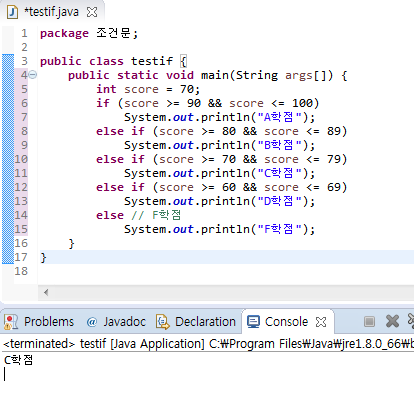Click the string "B학점" on line 9
Viewport: 414px width, 399px height.
(279, 145)
